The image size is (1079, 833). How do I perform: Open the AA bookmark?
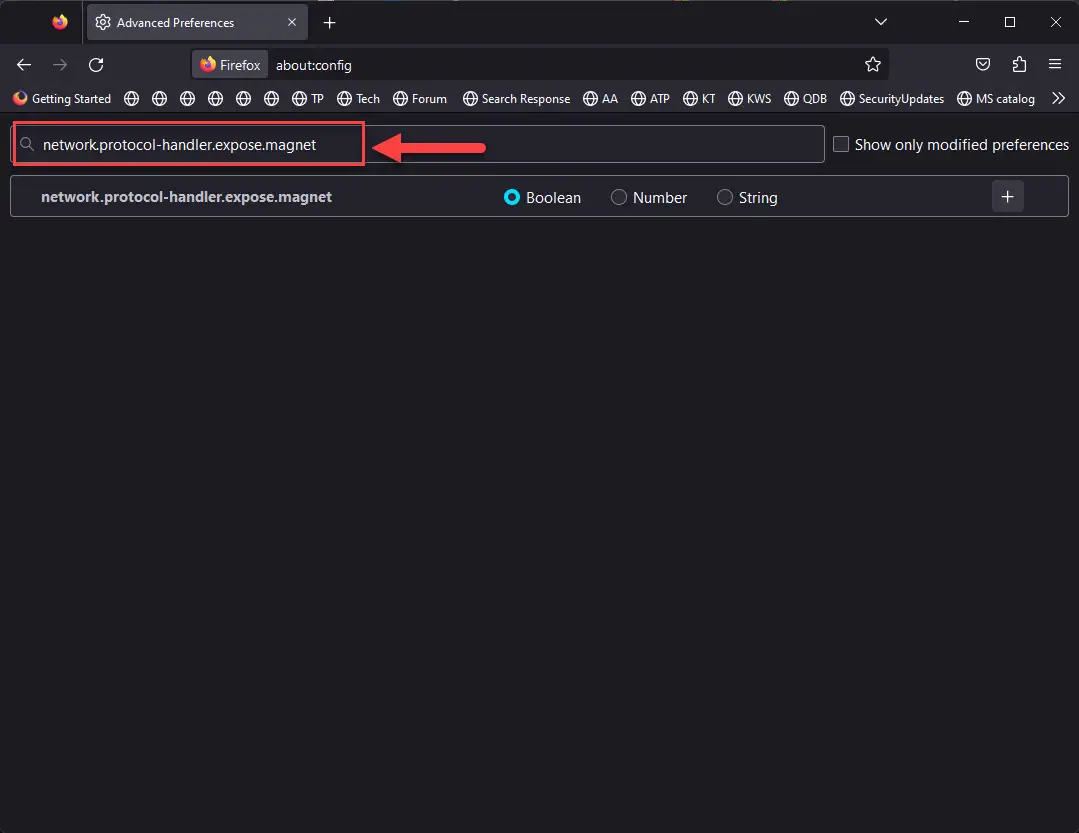(x=600, y=98)
